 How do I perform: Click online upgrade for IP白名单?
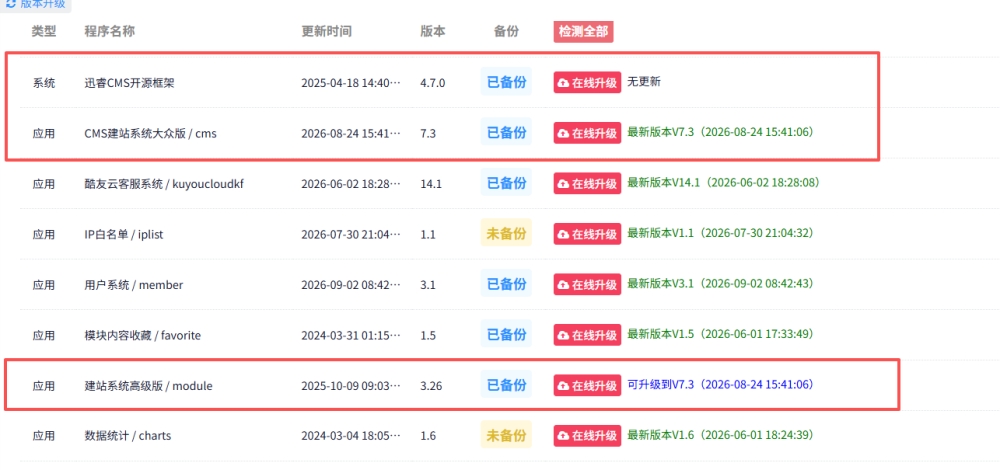pos(587,234)
